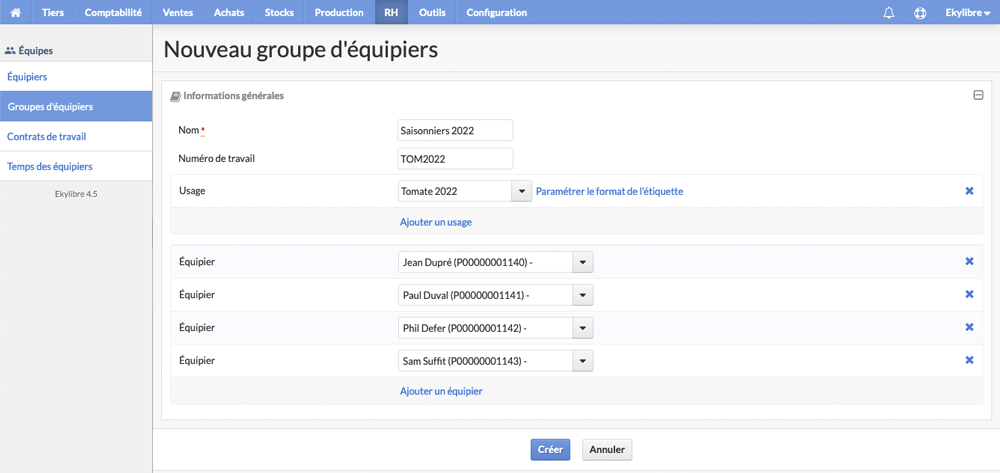Open the Tiers menu

53,13
